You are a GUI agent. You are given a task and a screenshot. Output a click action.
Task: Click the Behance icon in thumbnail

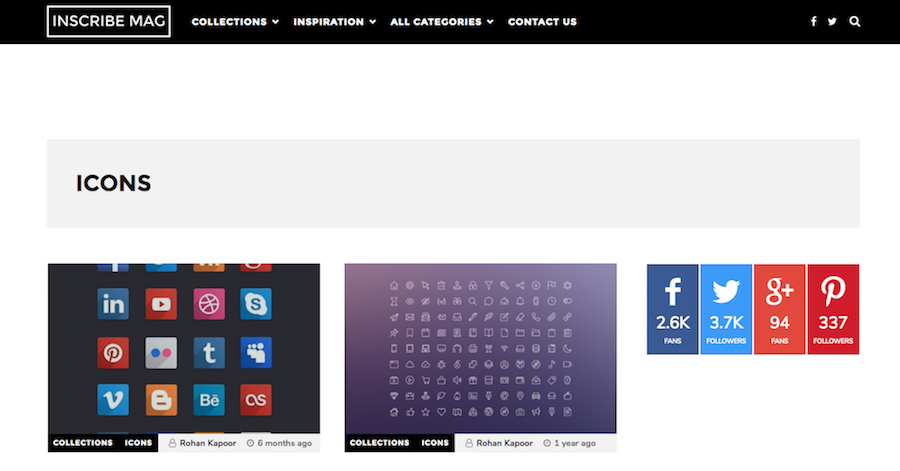(209, 400)
